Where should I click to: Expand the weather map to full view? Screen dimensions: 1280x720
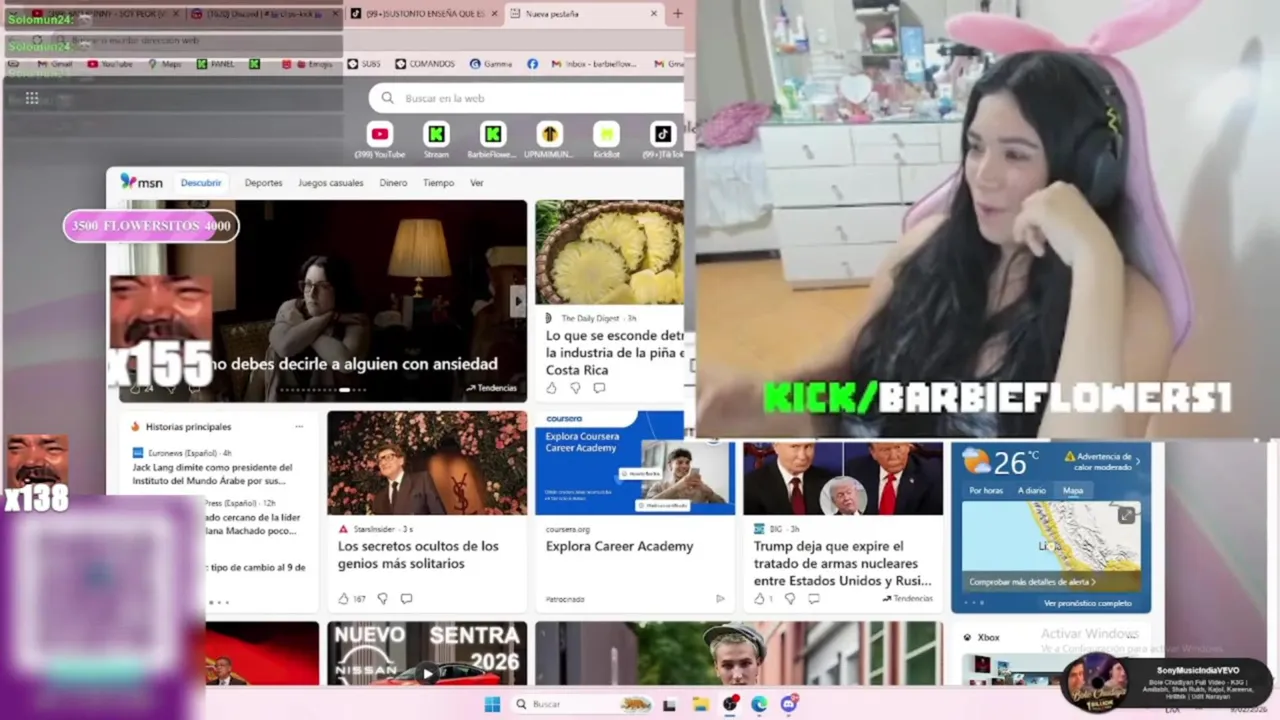click(1126, 515)
